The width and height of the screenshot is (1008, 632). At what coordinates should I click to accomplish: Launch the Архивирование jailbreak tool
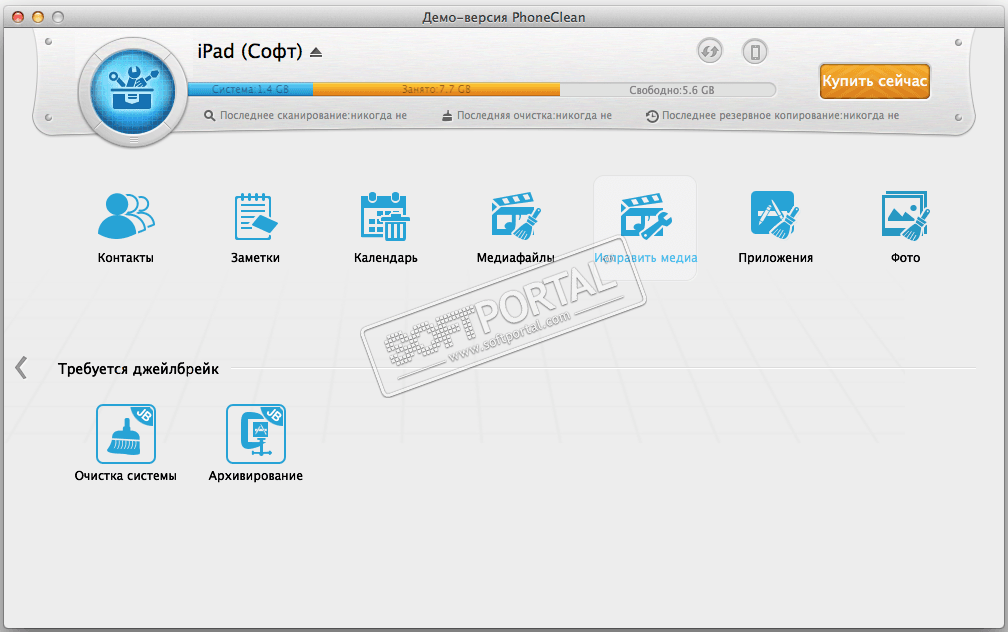pos(256,434)
